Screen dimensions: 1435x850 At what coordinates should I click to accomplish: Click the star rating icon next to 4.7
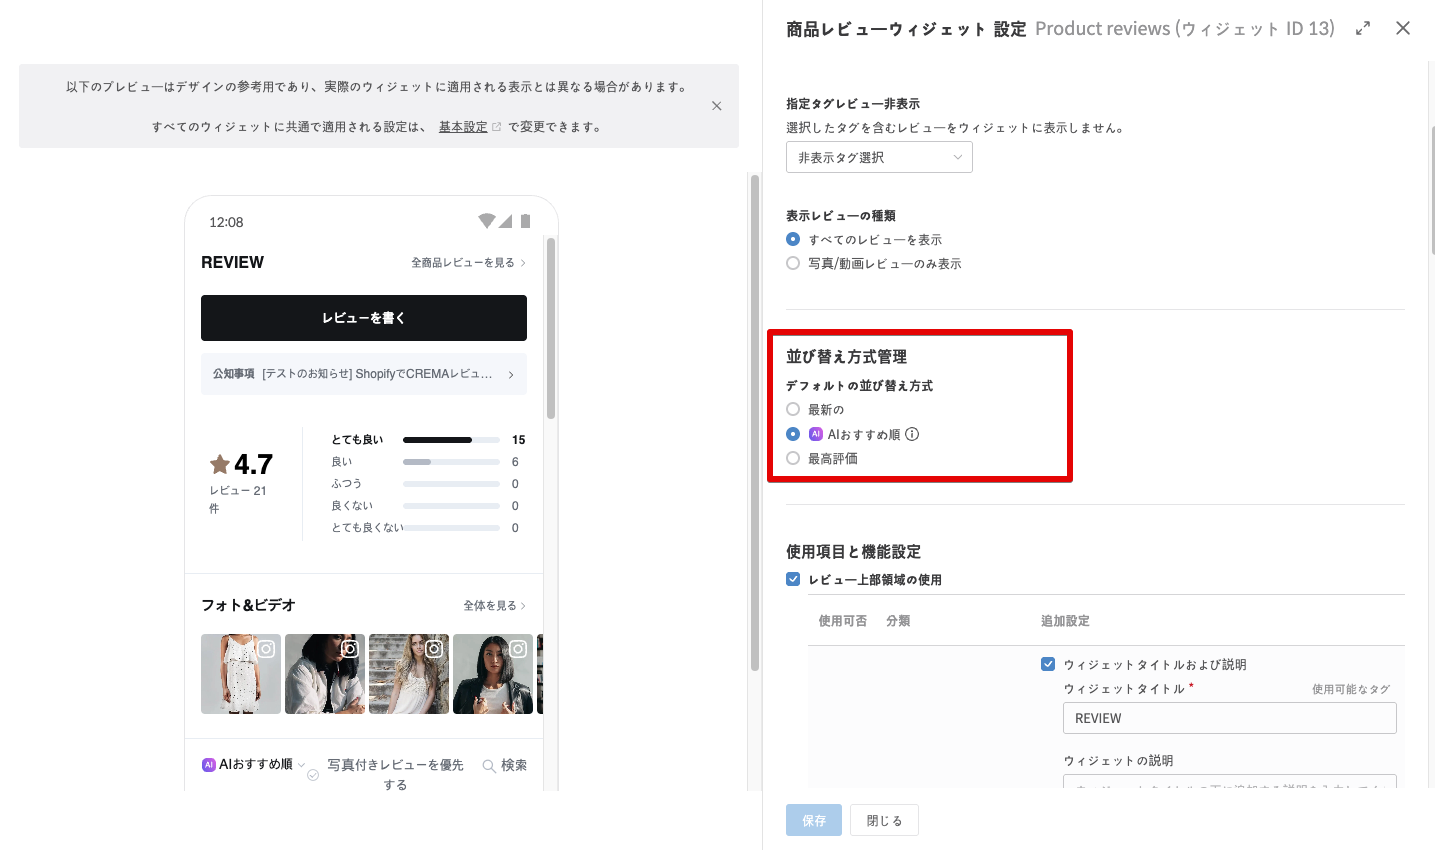click(x=220, y=464)
